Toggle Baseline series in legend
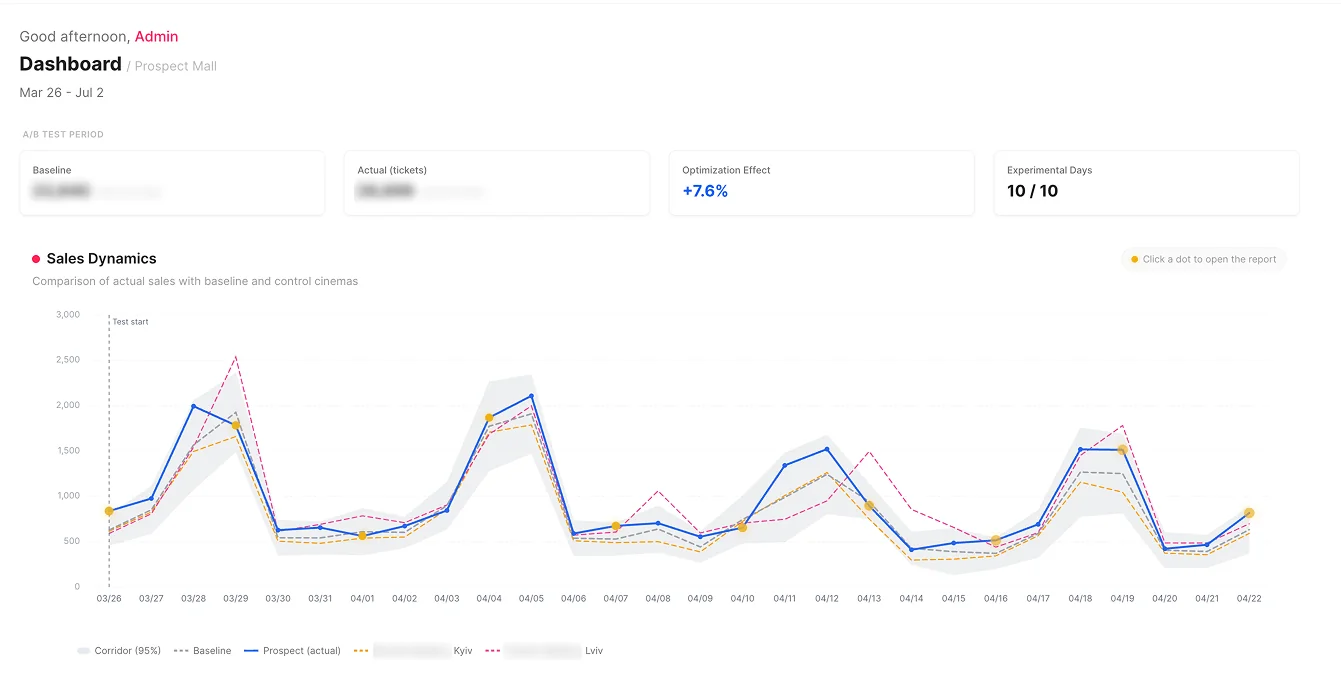The image size is (1341, 679). pyautogui.click(x=203, y=651)
